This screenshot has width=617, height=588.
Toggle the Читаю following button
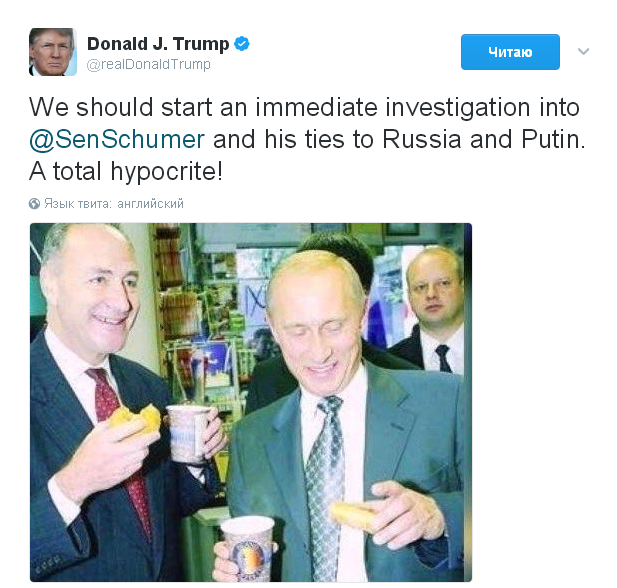(x=510, y=52)
